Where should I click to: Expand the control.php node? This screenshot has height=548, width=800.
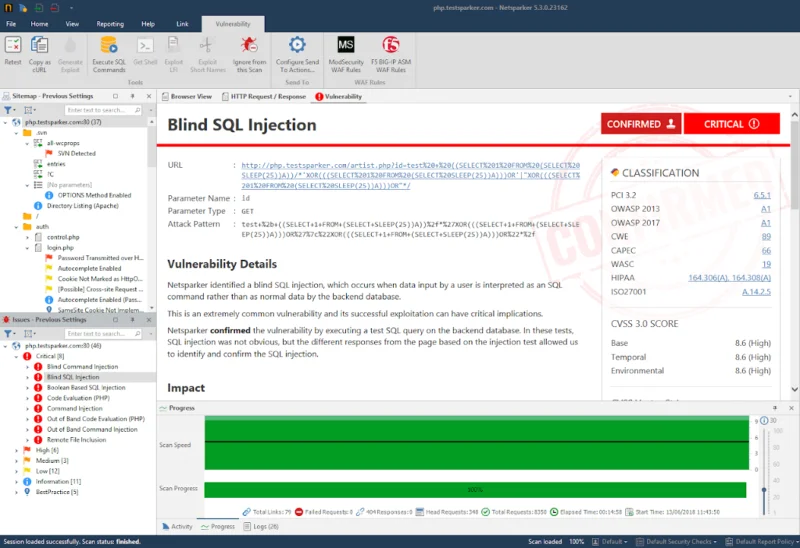(x=28, y=237)
